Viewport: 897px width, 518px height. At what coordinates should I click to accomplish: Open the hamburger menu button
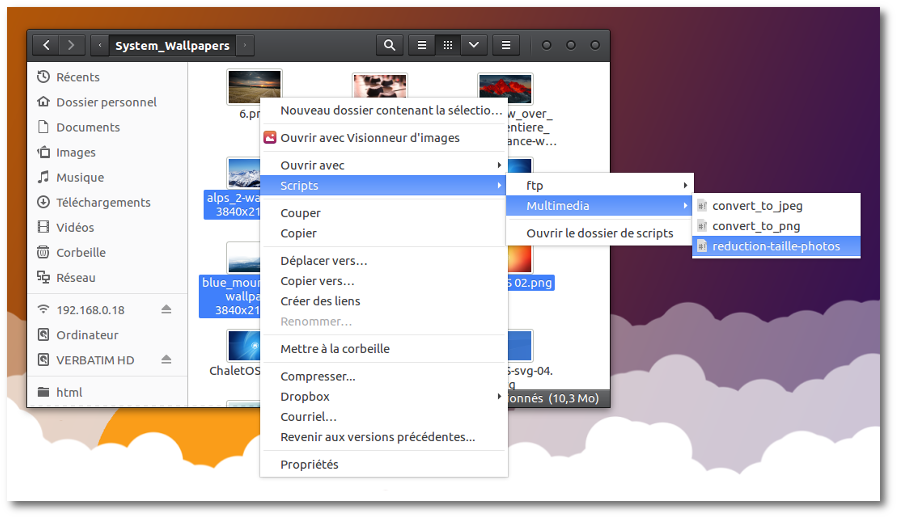[x=506, y=45]
